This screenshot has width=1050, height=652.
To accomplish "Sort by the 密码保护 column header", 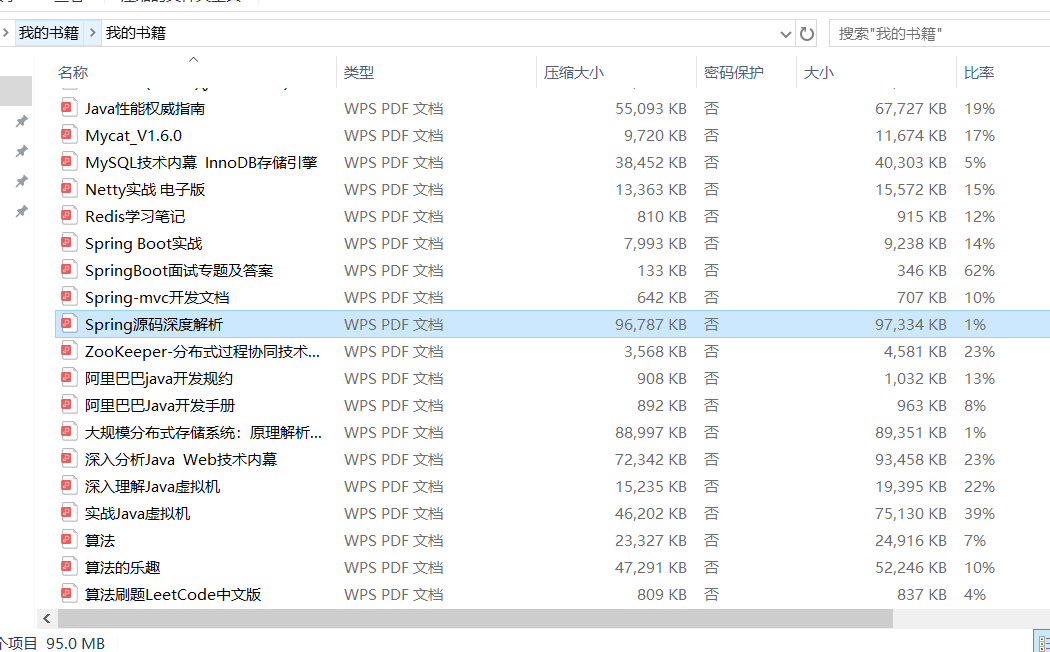I will click(x=734, y=72).
